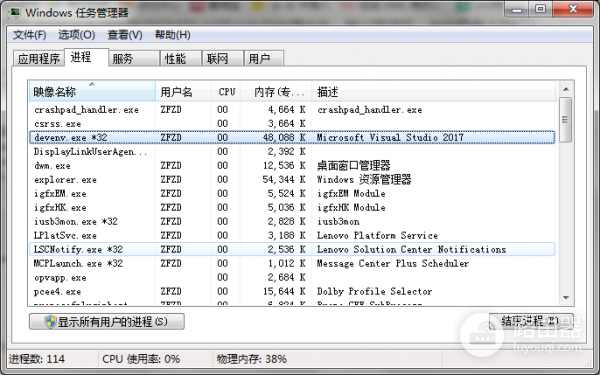The height and width of the screenshot is (375, 600).
Task: Select the 进程 tab
Action: (x=86, y=57)
